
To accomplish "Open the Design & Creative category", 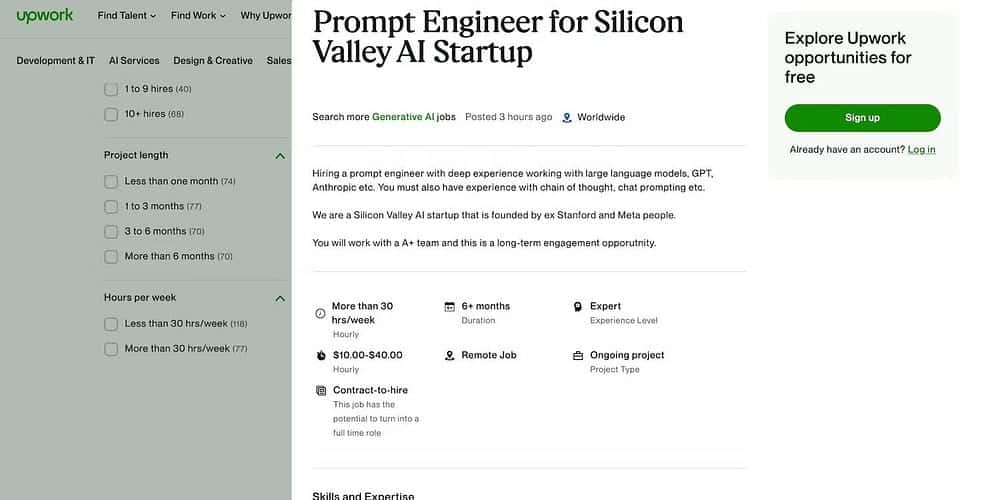I will tap(213, 60).
